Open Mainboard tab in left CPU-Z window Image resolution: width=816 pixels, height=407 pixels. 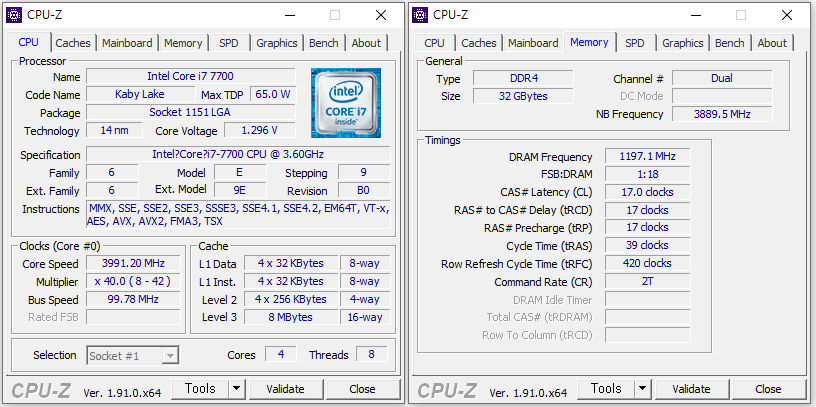[127, 43]
